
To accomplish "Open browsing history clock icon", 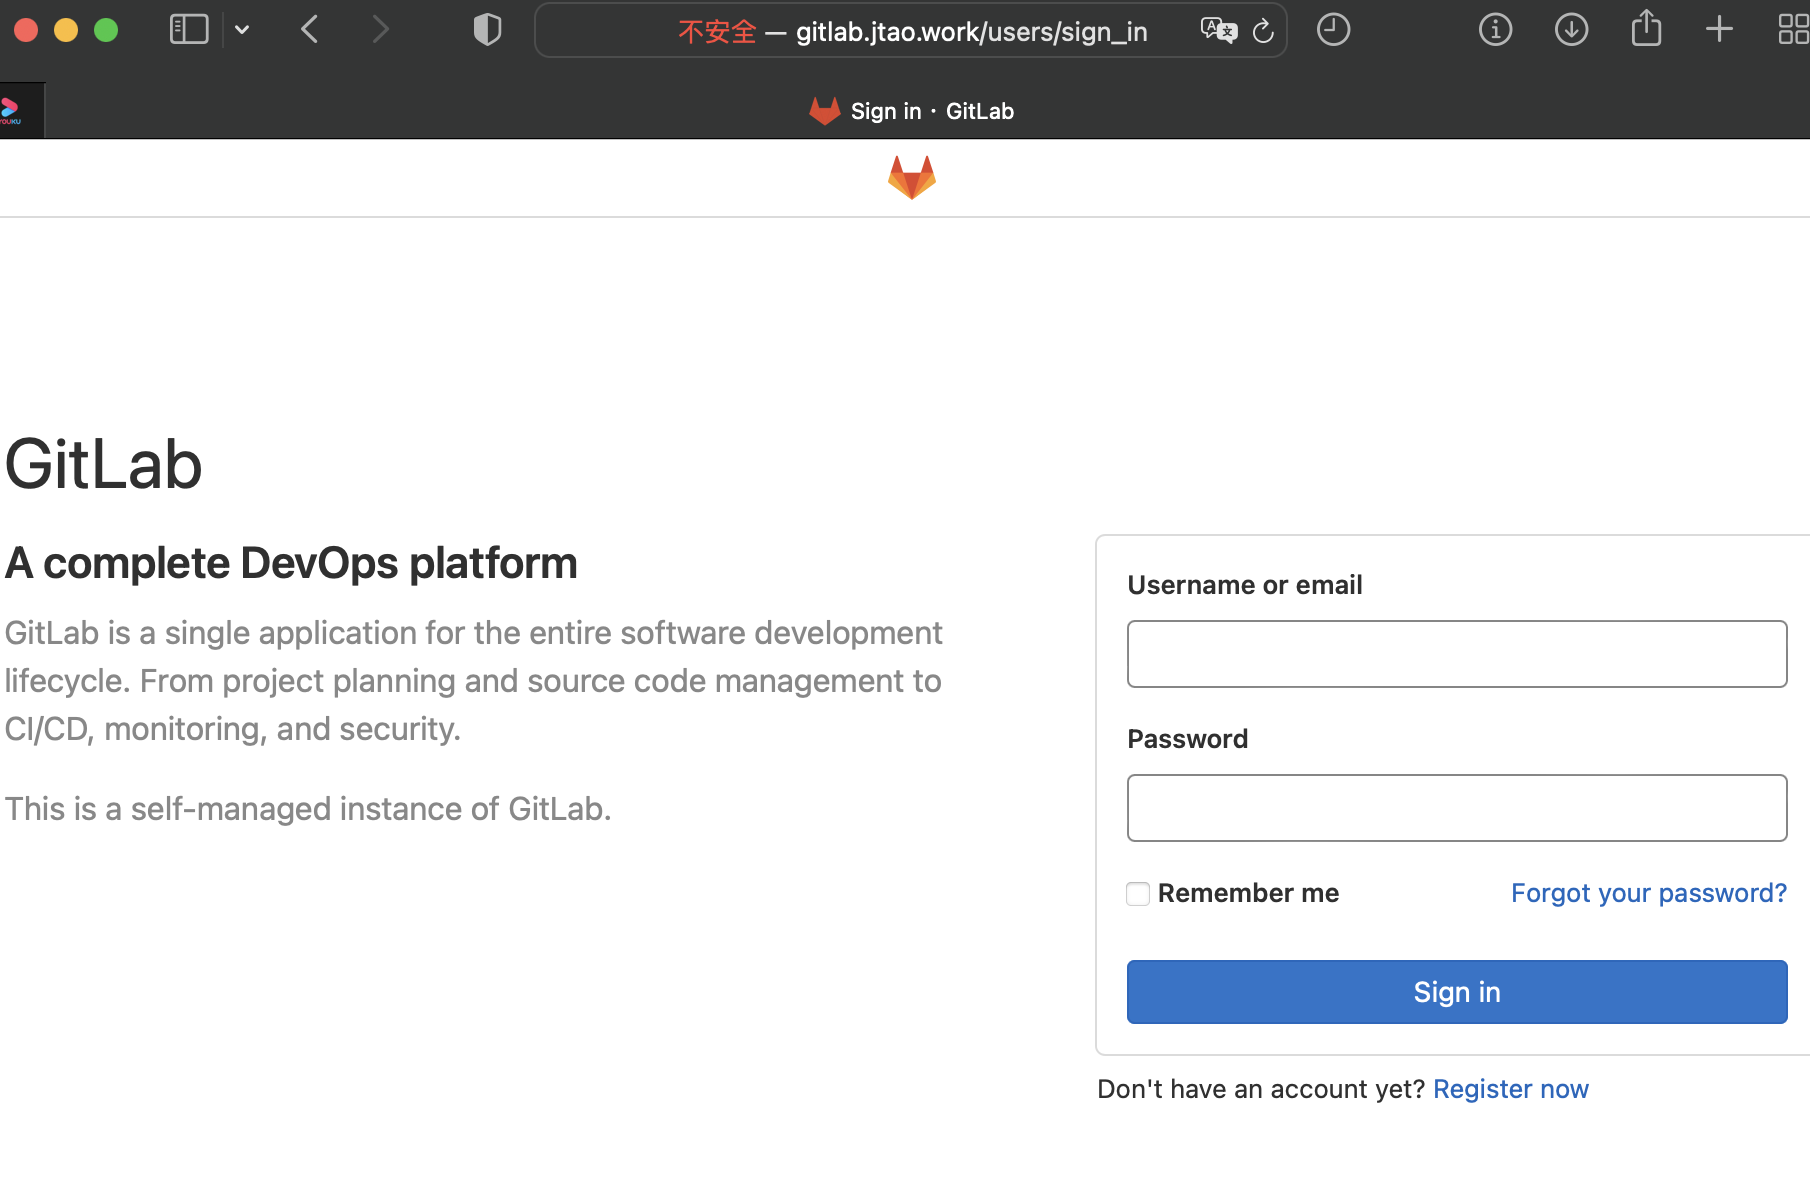I will (1333, 30).
